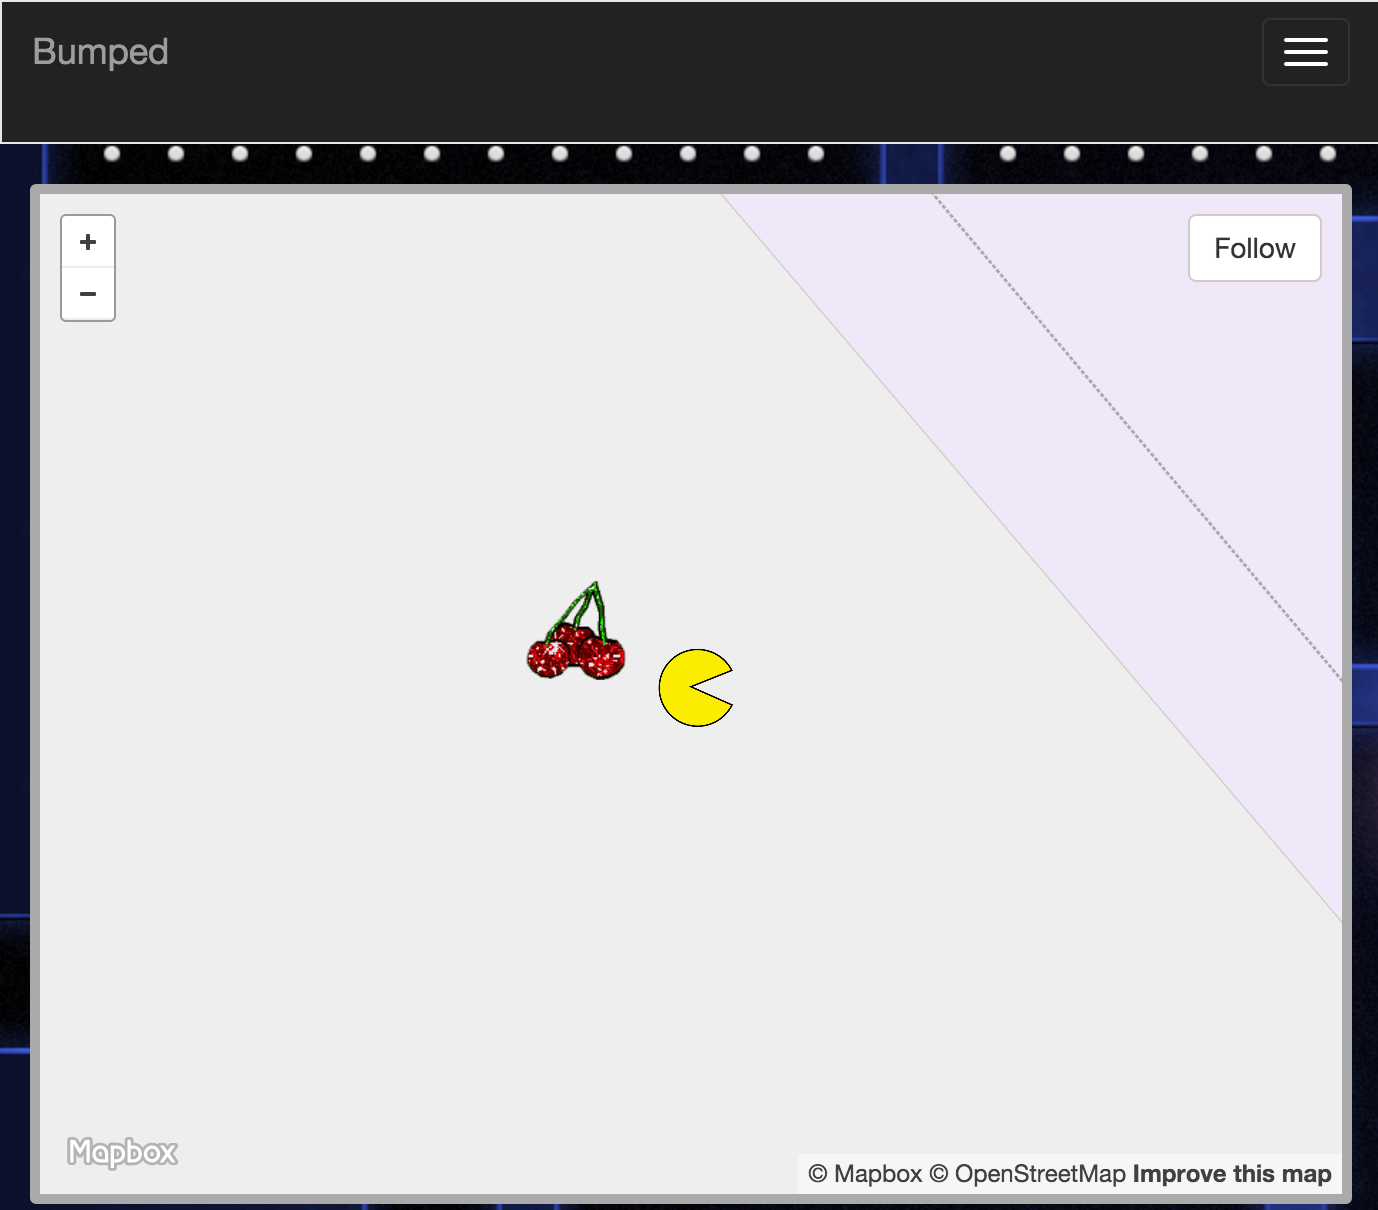The image size is (1378, 1210).
Task: Click the Mapbox logo
Action: [x=122, y=1152]
